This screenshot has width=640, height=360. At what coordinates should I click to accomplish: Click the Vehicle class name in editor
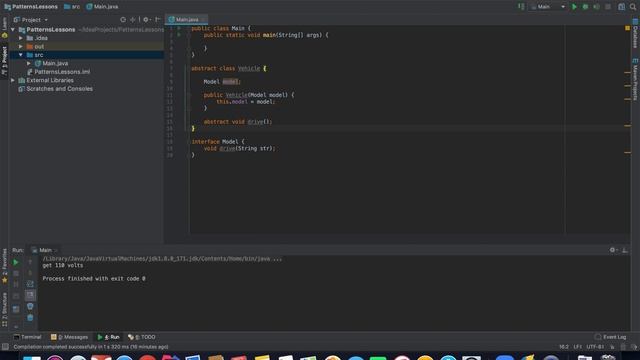click(x=249, y=69)
